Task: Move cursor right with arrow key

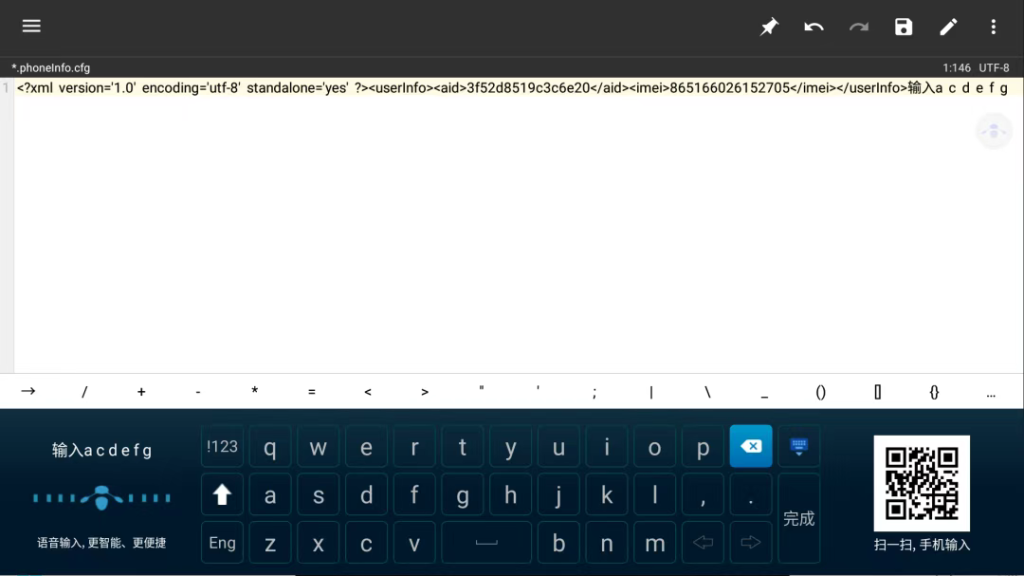Action: (x=751, y=543)
